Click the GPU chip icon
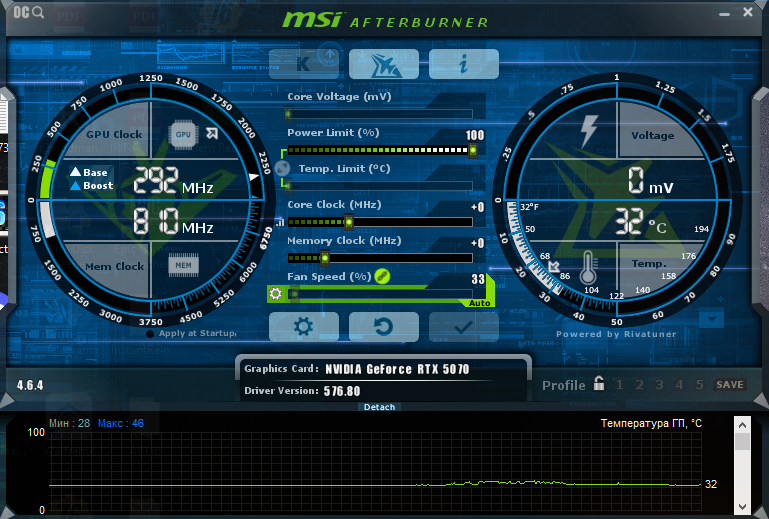 (x=183, y=134)
